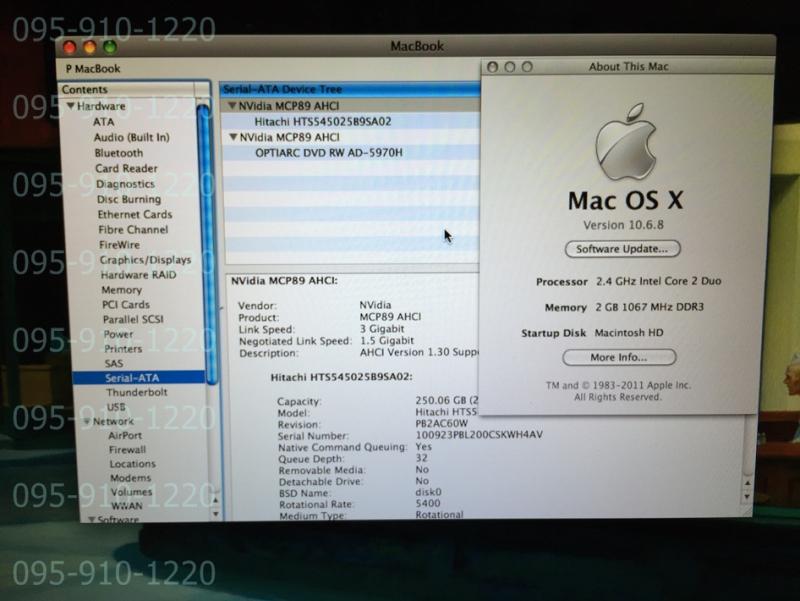Select Bluetooth in the sidebar
The height and width of the screenshot is (601, 800).
click(x=119, y=153)
